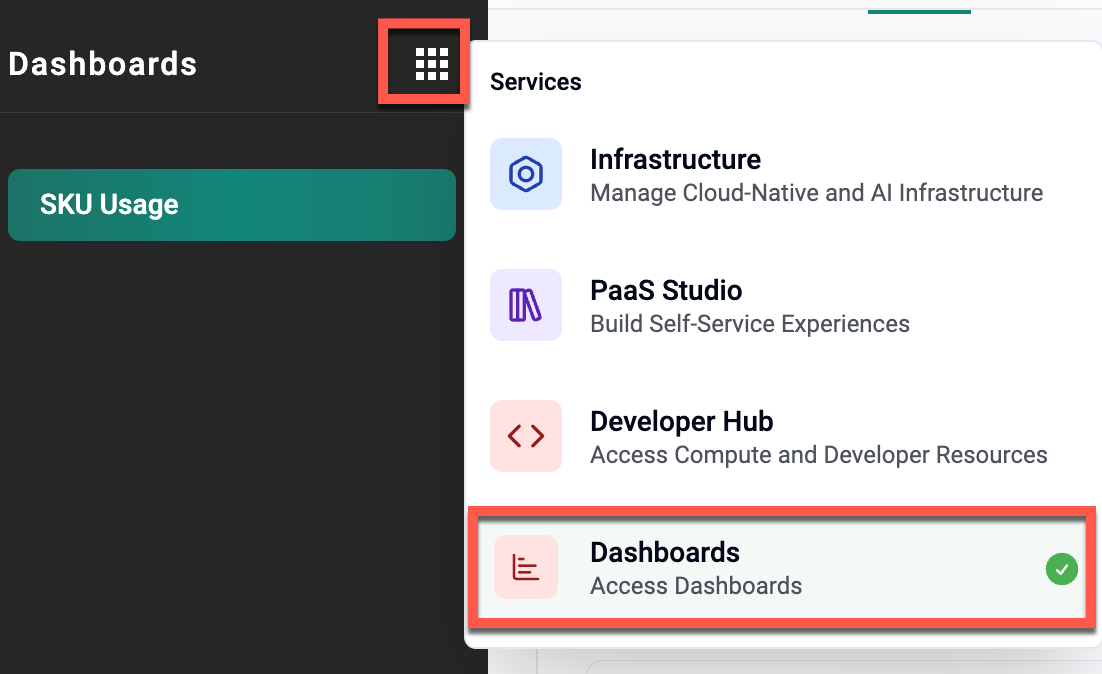The width and height of the screenshot is (1102, 674).
Task: Click the green checkmark beside Dashboards
Action: point(1061,569)
